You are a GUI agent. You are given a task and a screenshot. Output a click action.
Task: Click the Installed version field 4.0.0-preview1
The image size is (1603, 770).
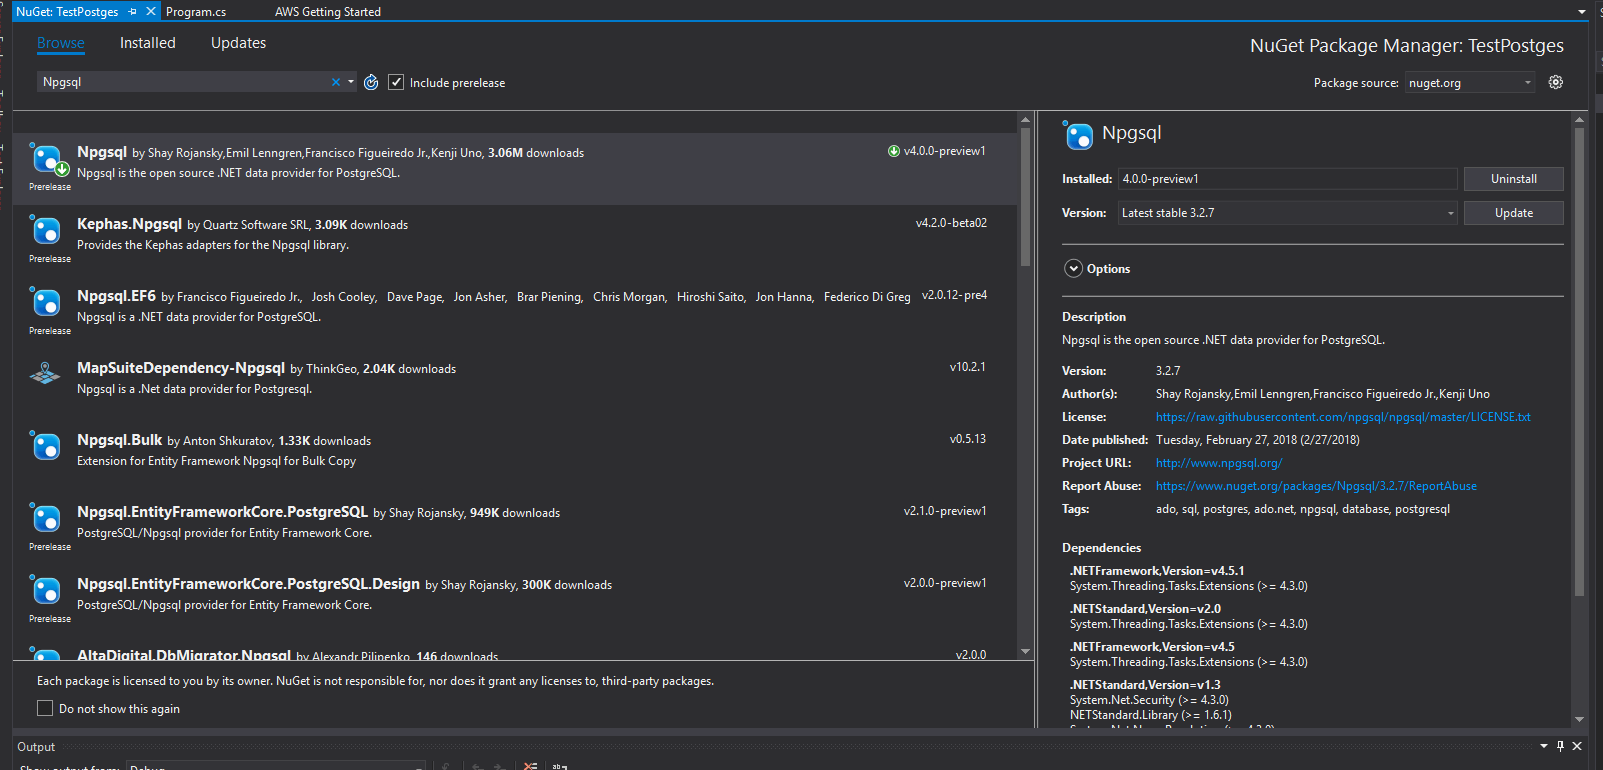(1287, 179)
